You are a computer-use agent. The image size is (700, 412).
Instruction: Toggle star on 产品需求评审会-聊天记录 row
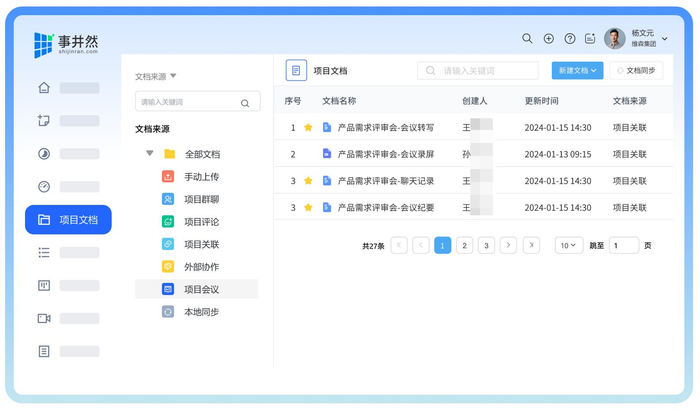(308, 181)
